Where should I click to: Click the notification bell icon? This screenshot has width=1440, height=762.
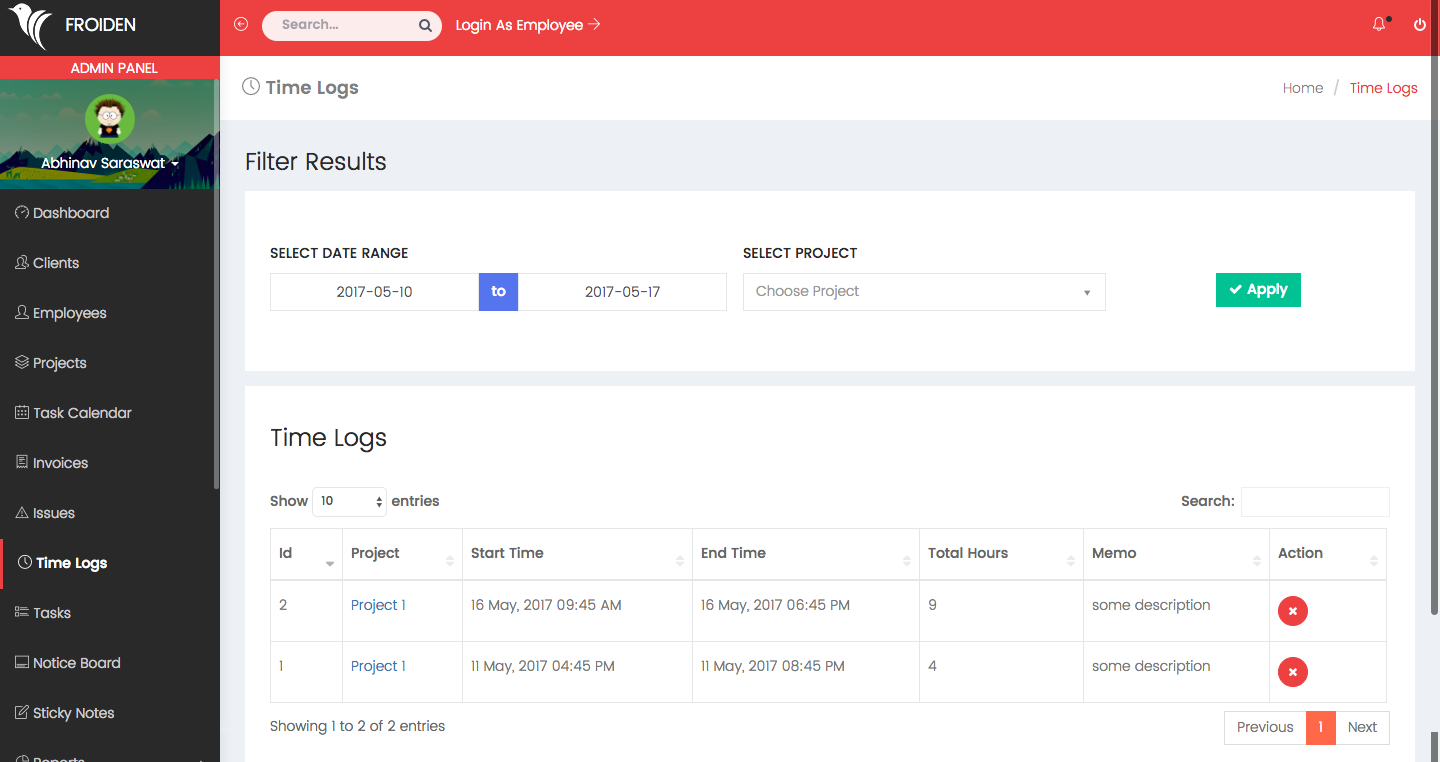[1379, 25]
